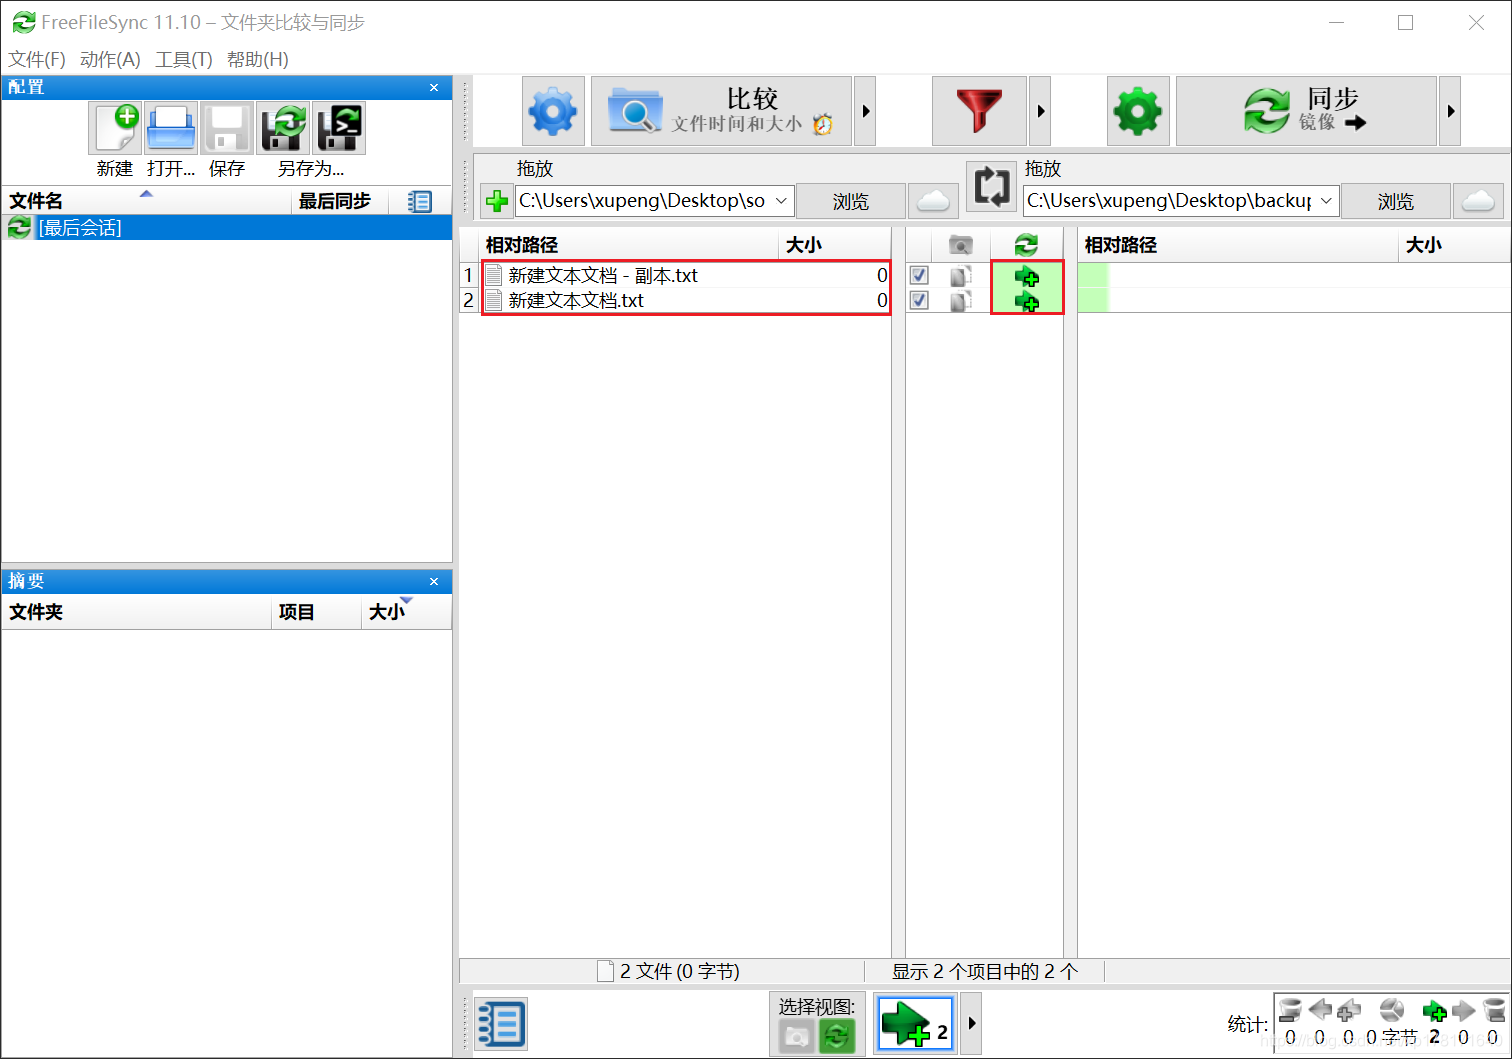Sort summary by 文件夹 header
Image resolution: width=1512 pixels, height=1059 pixels.
coord(136,612)
